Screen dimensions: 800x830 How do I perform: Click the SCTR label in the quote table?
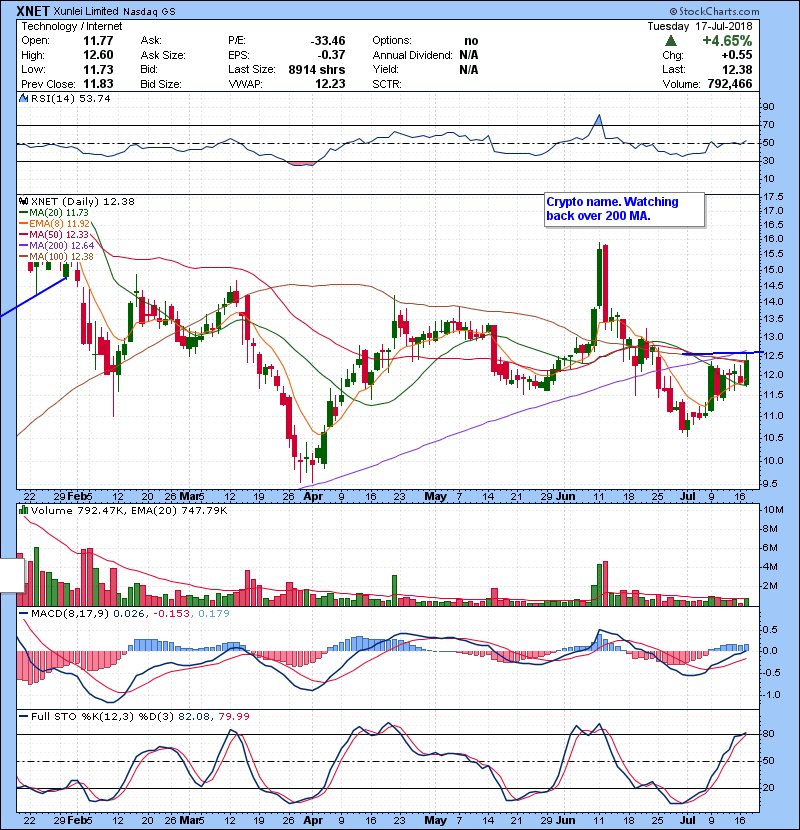tap(386, 84)
